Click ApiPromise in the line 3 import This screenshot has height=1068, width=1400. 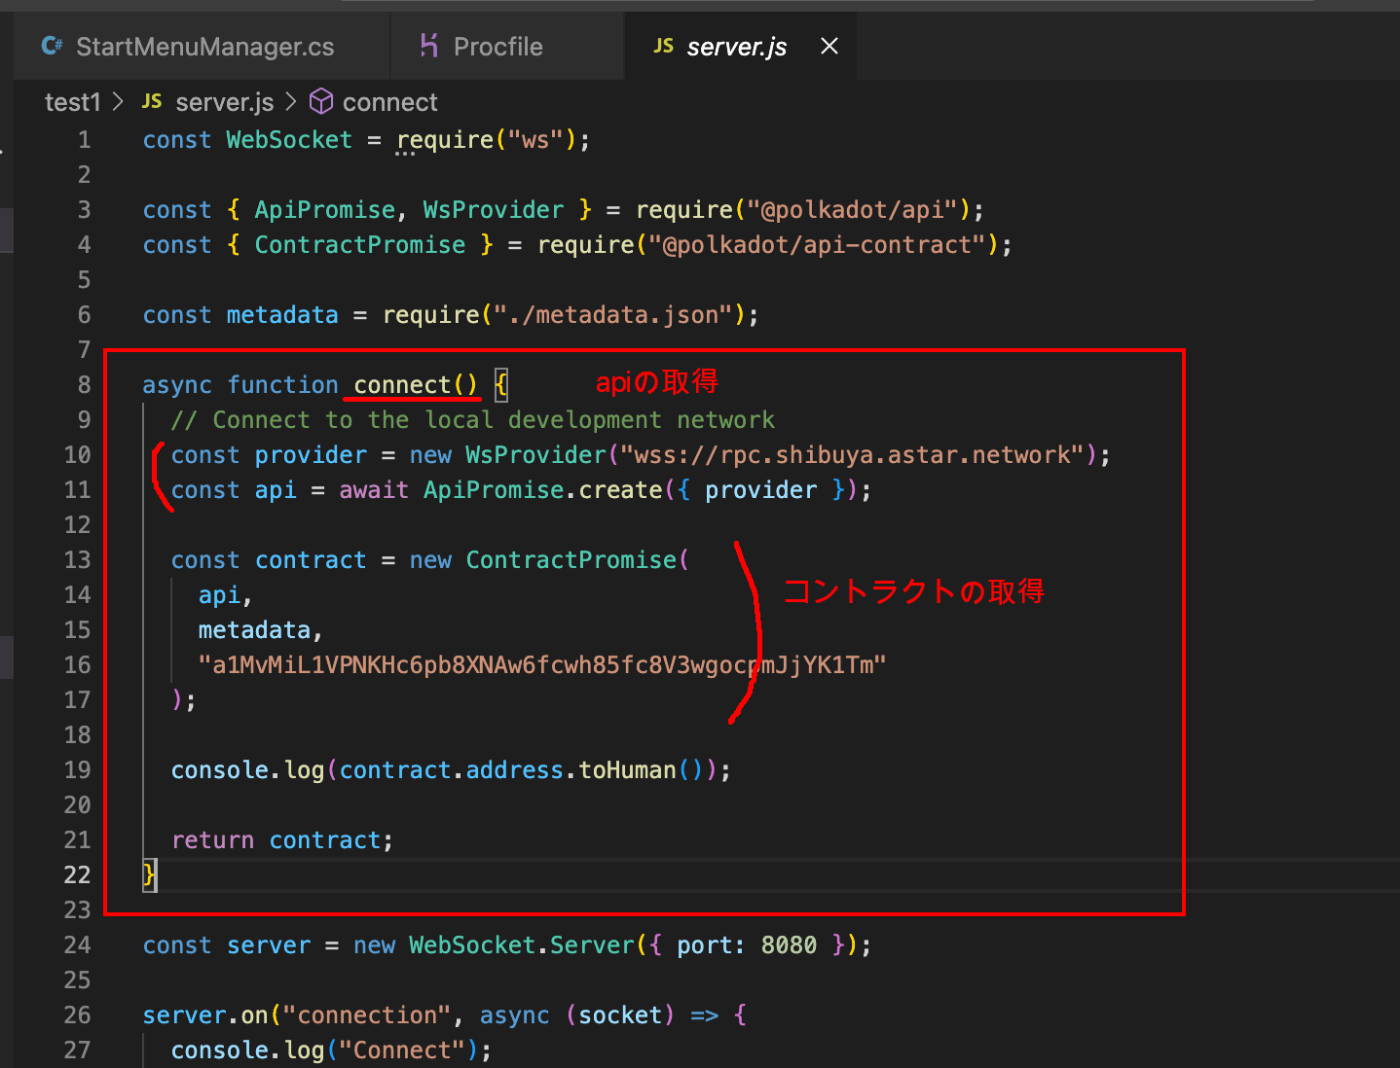coord(325,210)
